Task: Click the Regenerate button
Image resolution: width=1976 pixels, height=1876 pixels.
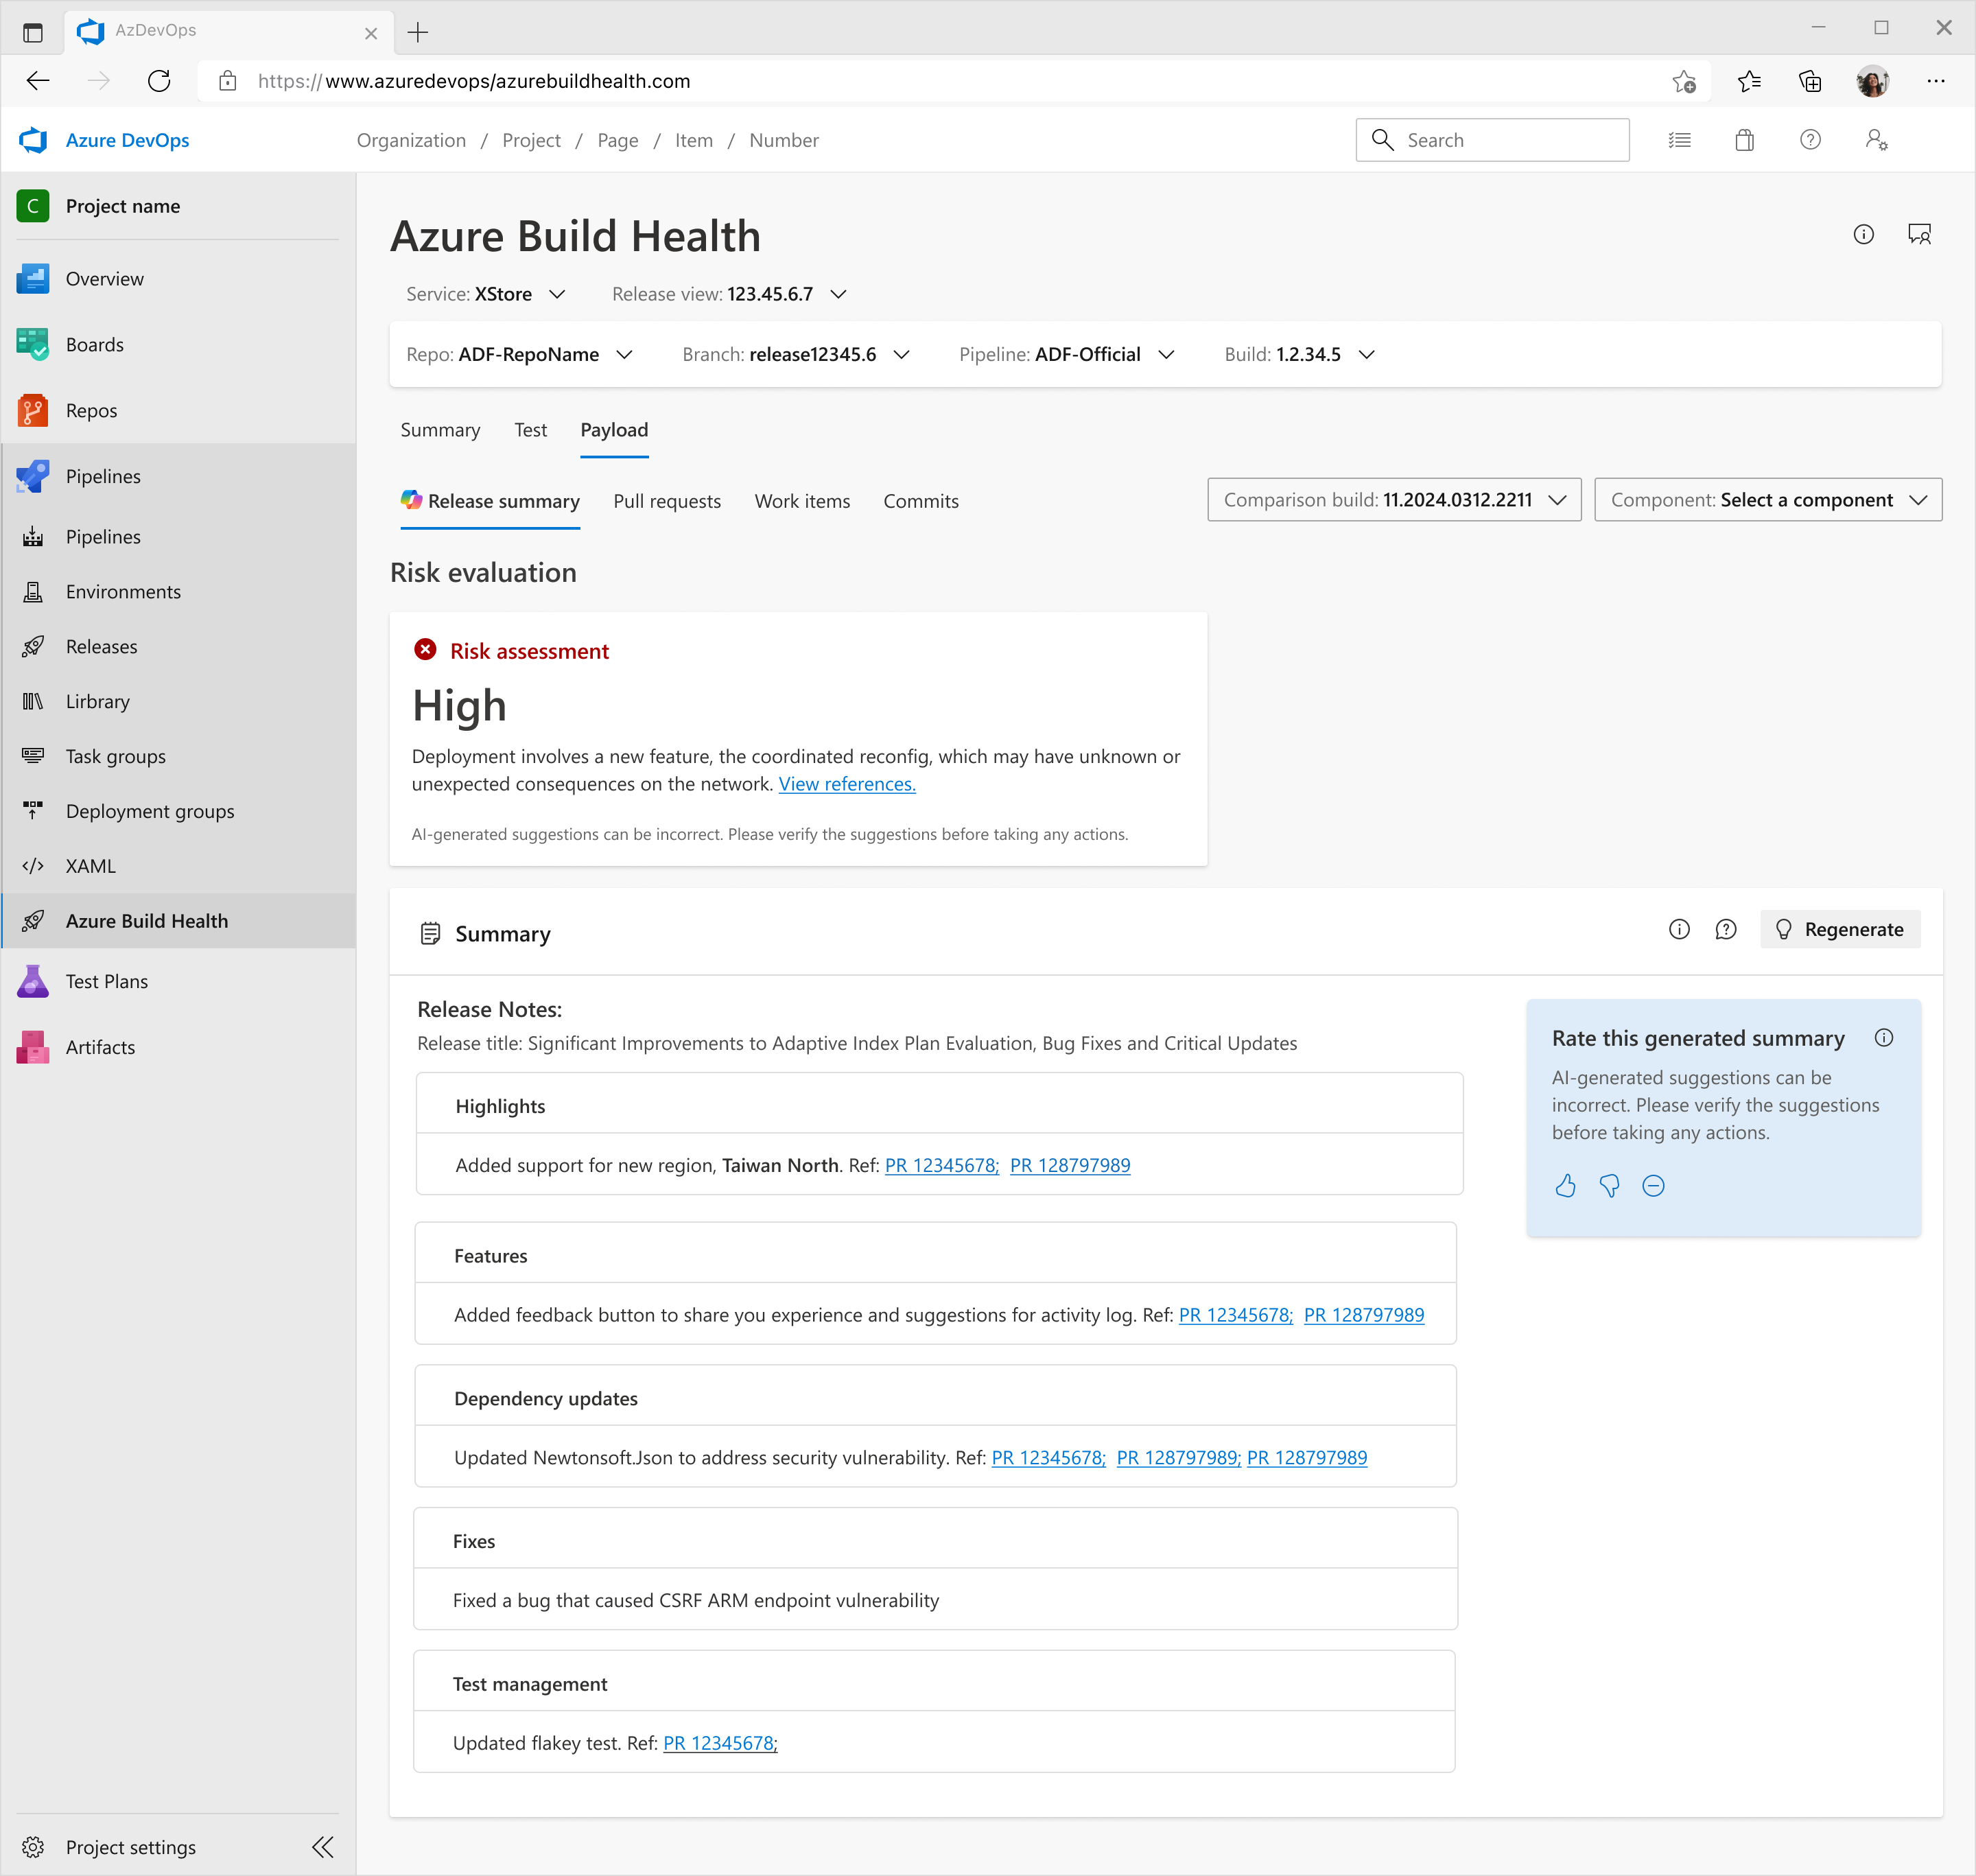Action: [1840, 930]
